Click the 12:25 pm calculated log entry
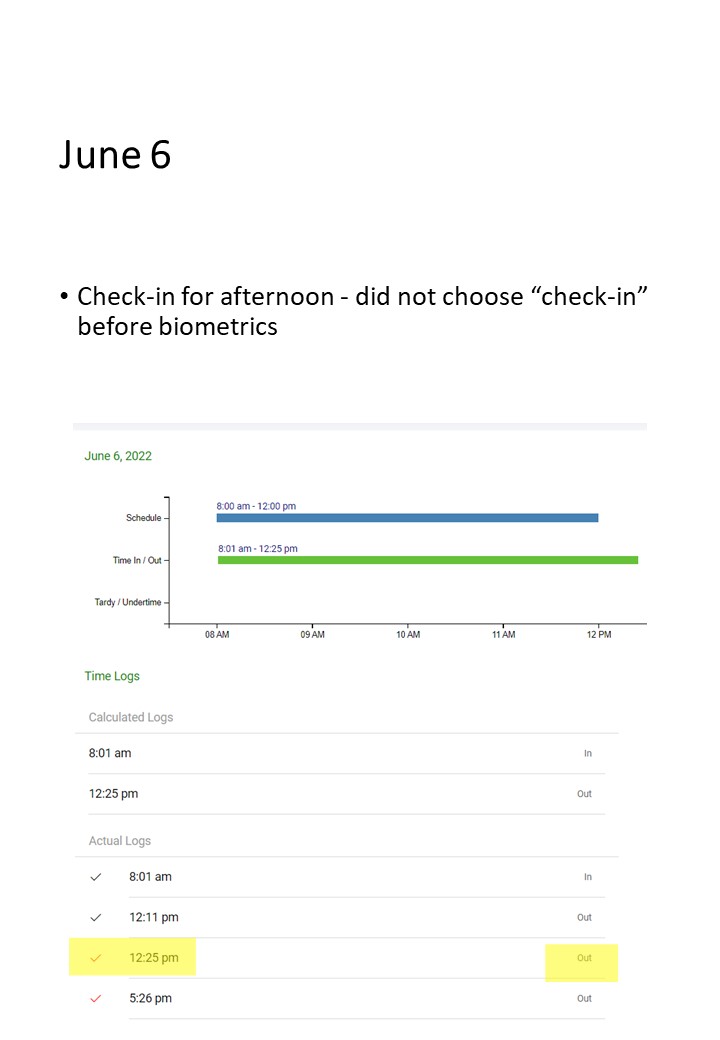Viewport: 720px width, 1040px height. tap(113, 794)
